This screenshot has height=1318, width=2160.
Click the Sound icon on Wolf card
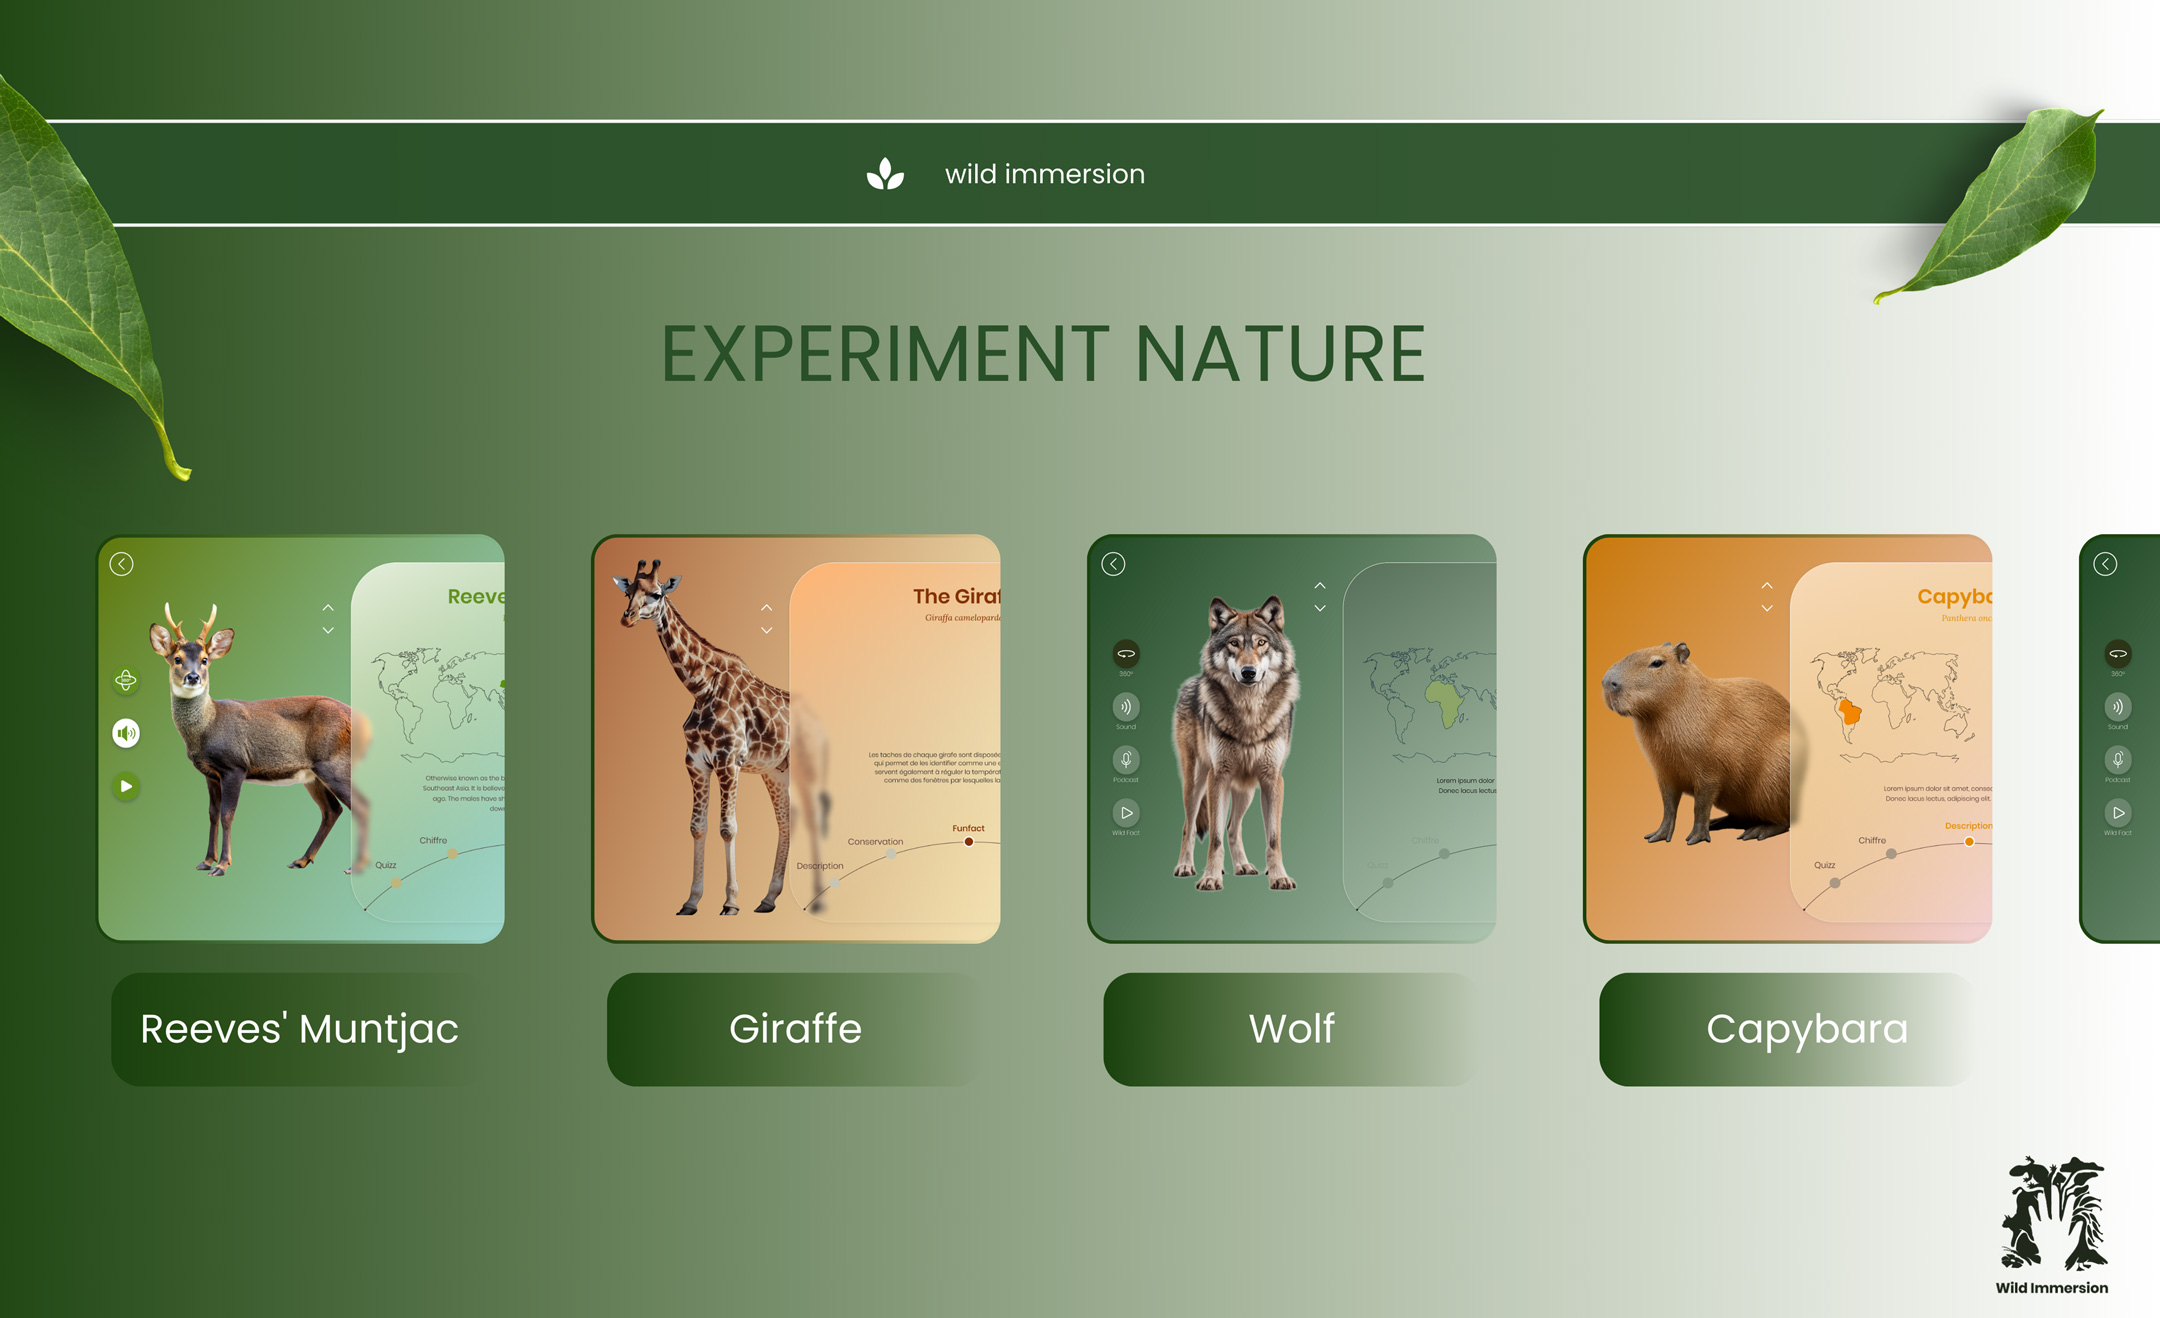1126,707
